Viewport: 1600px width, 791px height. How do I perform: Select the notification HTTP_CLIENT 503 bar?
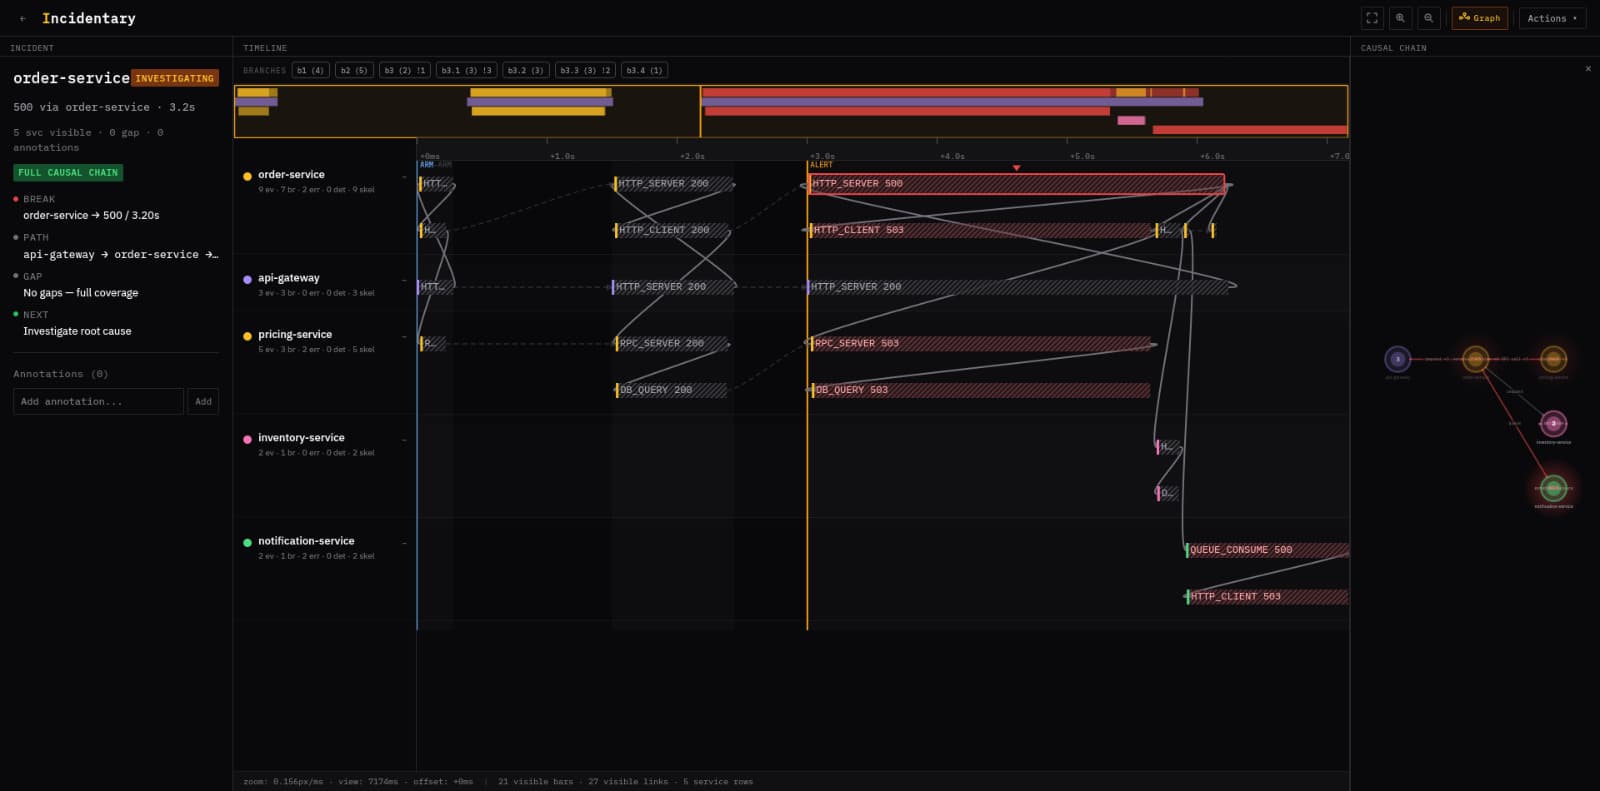(1267, 596)
